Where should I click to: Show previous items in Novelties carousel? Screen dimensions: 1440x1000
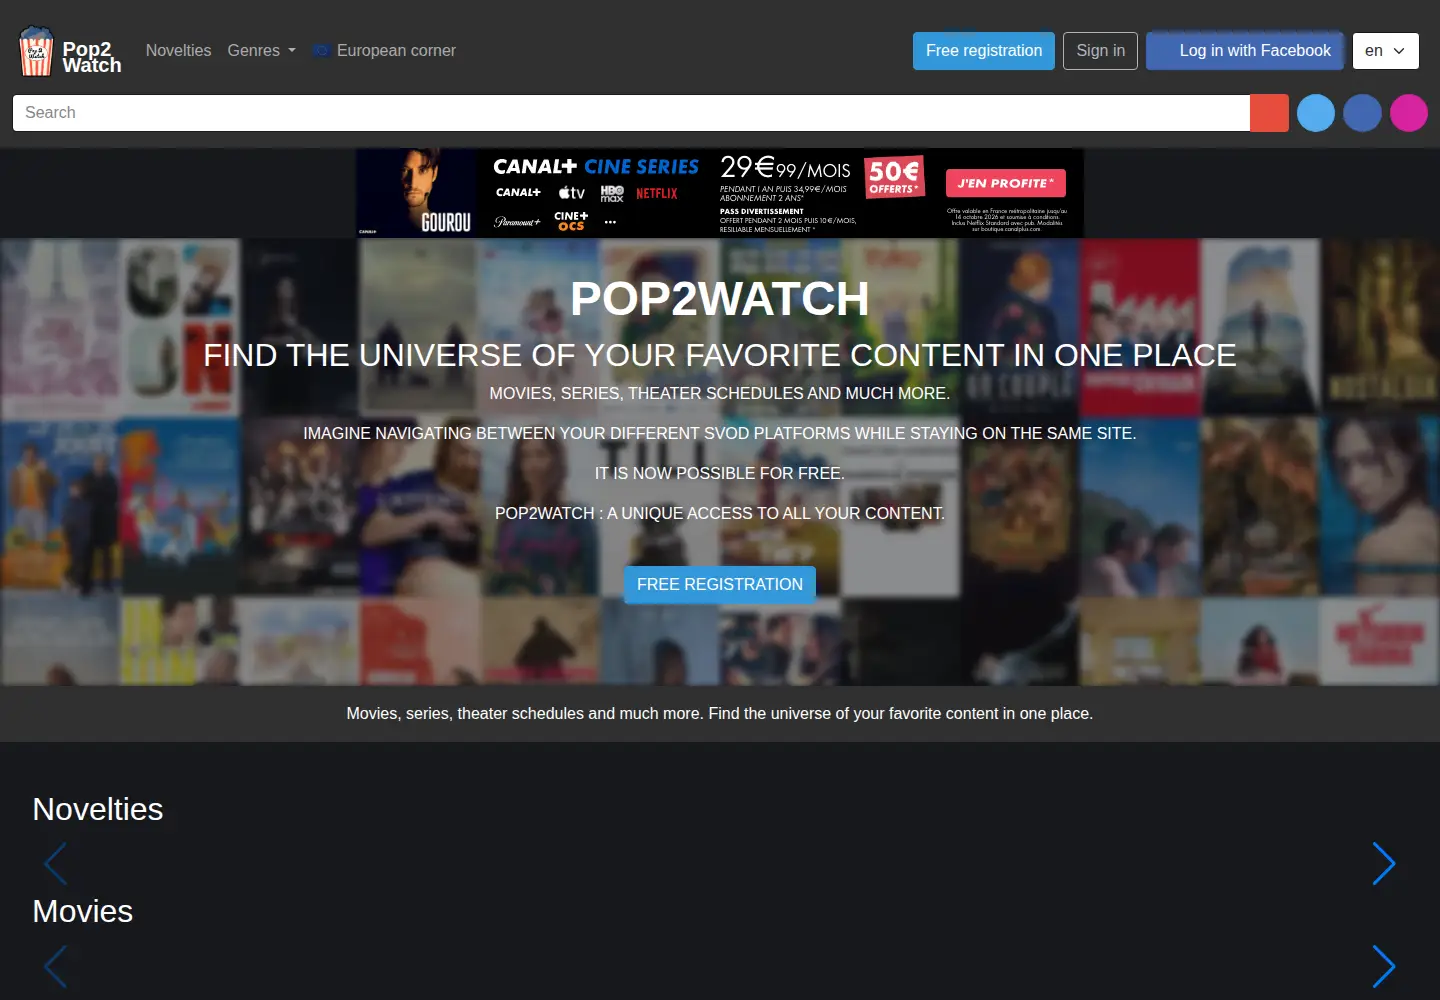point(56,864)
